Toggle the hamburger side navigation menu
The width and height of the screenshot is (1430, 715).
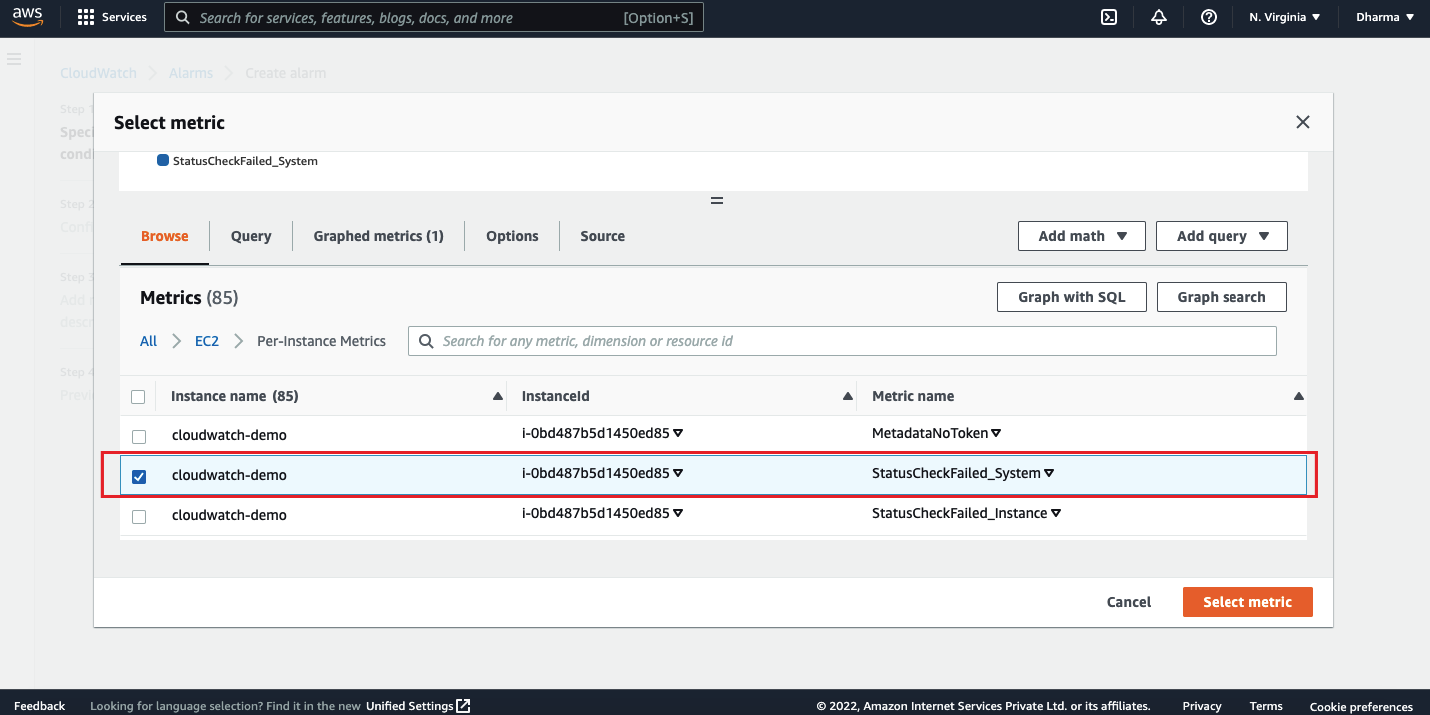(x=14, y=60)
